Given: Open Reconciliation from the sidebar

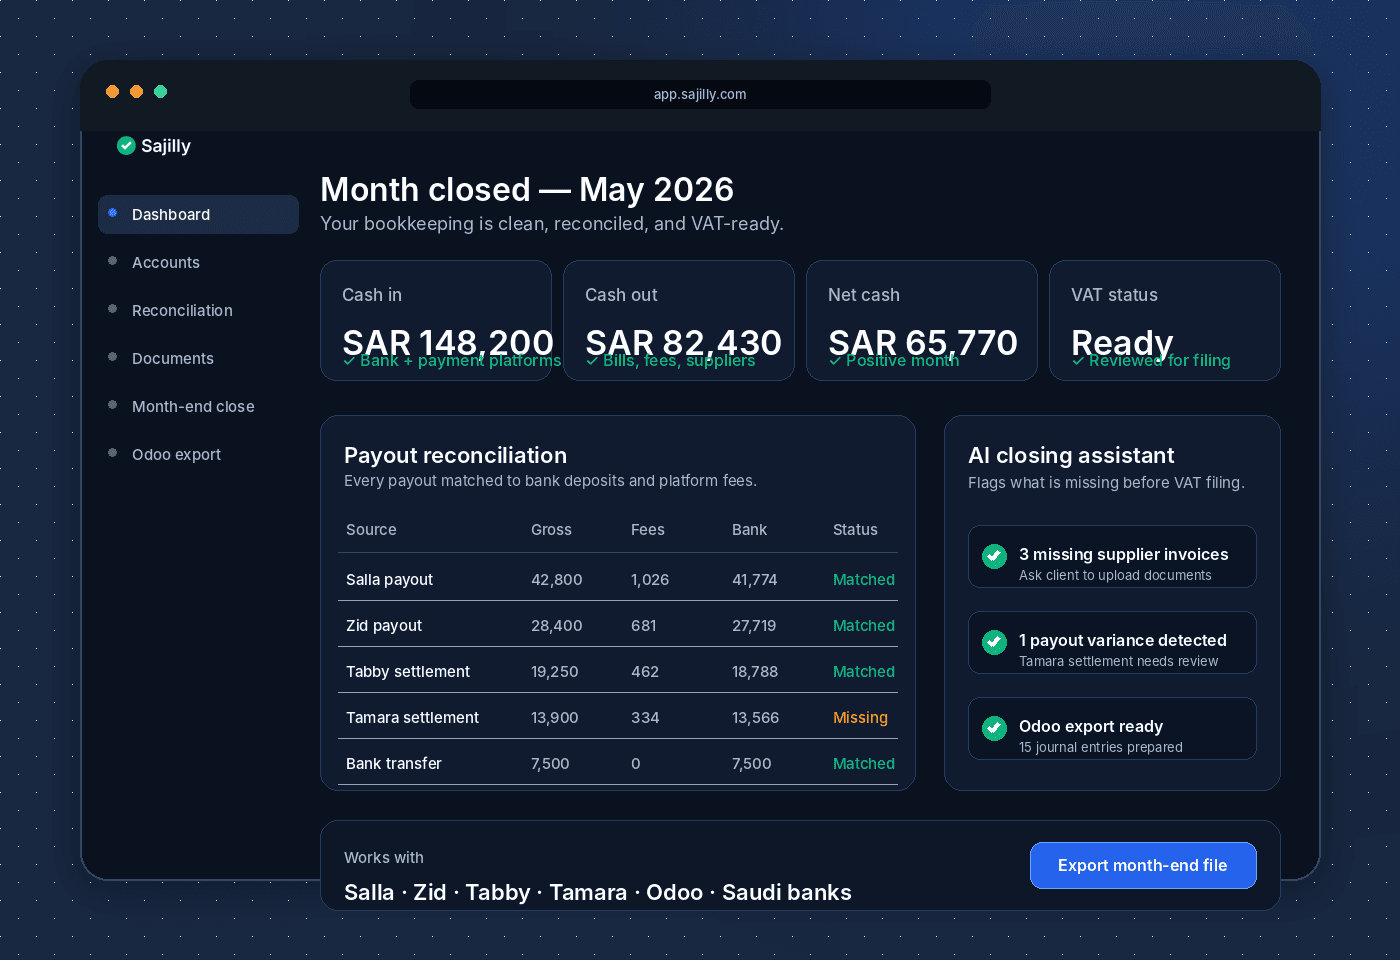Looking at the screenshot, I should click(x=198, y=310).
